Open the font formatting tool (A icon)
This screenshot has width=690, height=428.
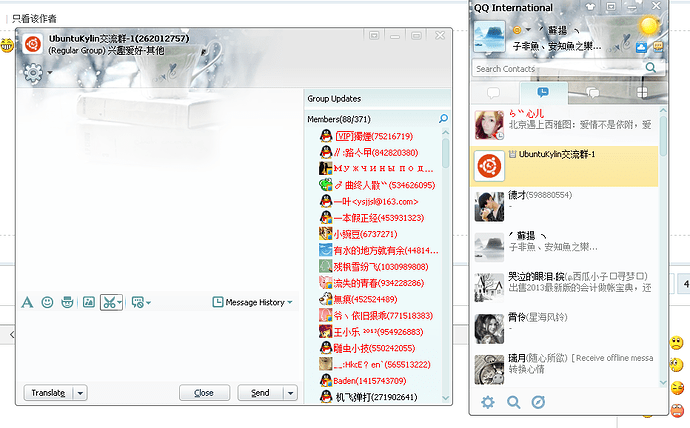click(x=27, y=302)
